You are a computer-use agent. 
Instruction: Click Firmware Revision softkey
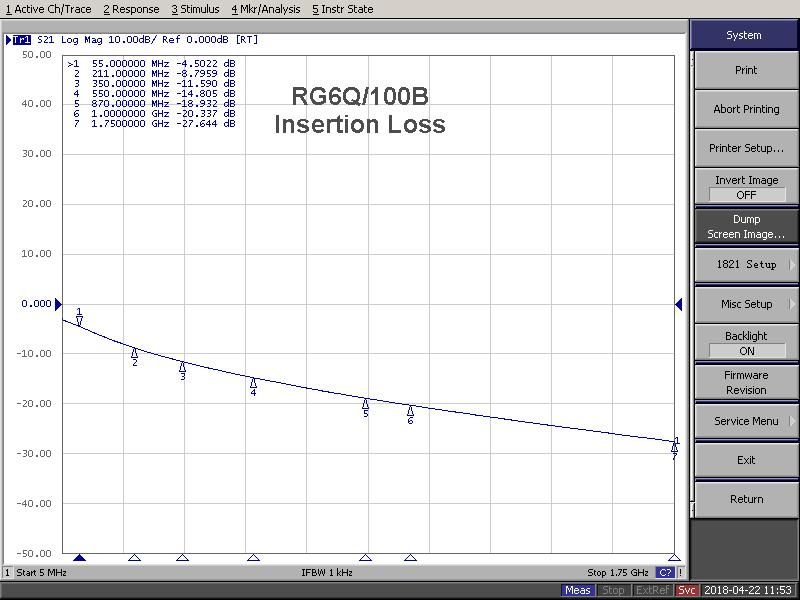point(746,383)
